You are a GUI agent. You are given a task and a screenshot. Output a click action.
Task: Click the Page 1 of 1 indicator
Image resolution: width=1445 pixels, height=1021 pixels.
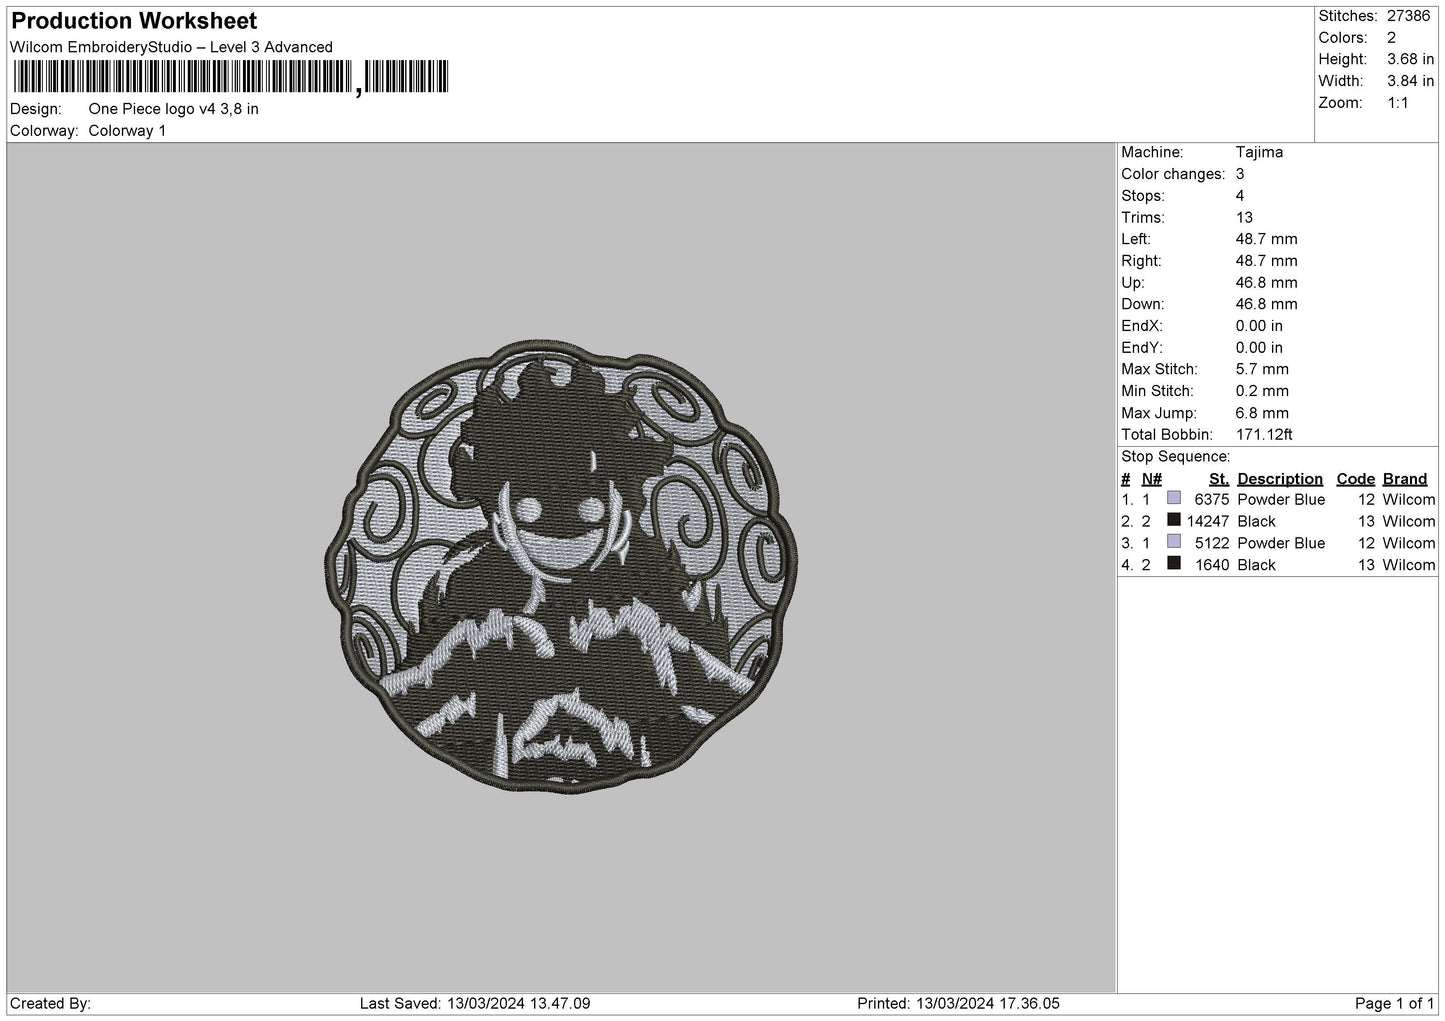point(1395,1004)
